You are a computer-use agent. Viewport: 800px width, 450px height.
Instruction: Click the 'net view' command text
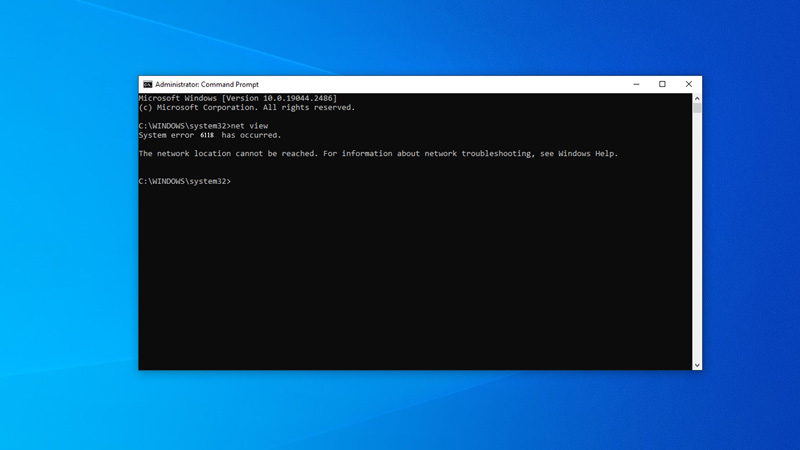pyautogui.click(x=249, y=126)
